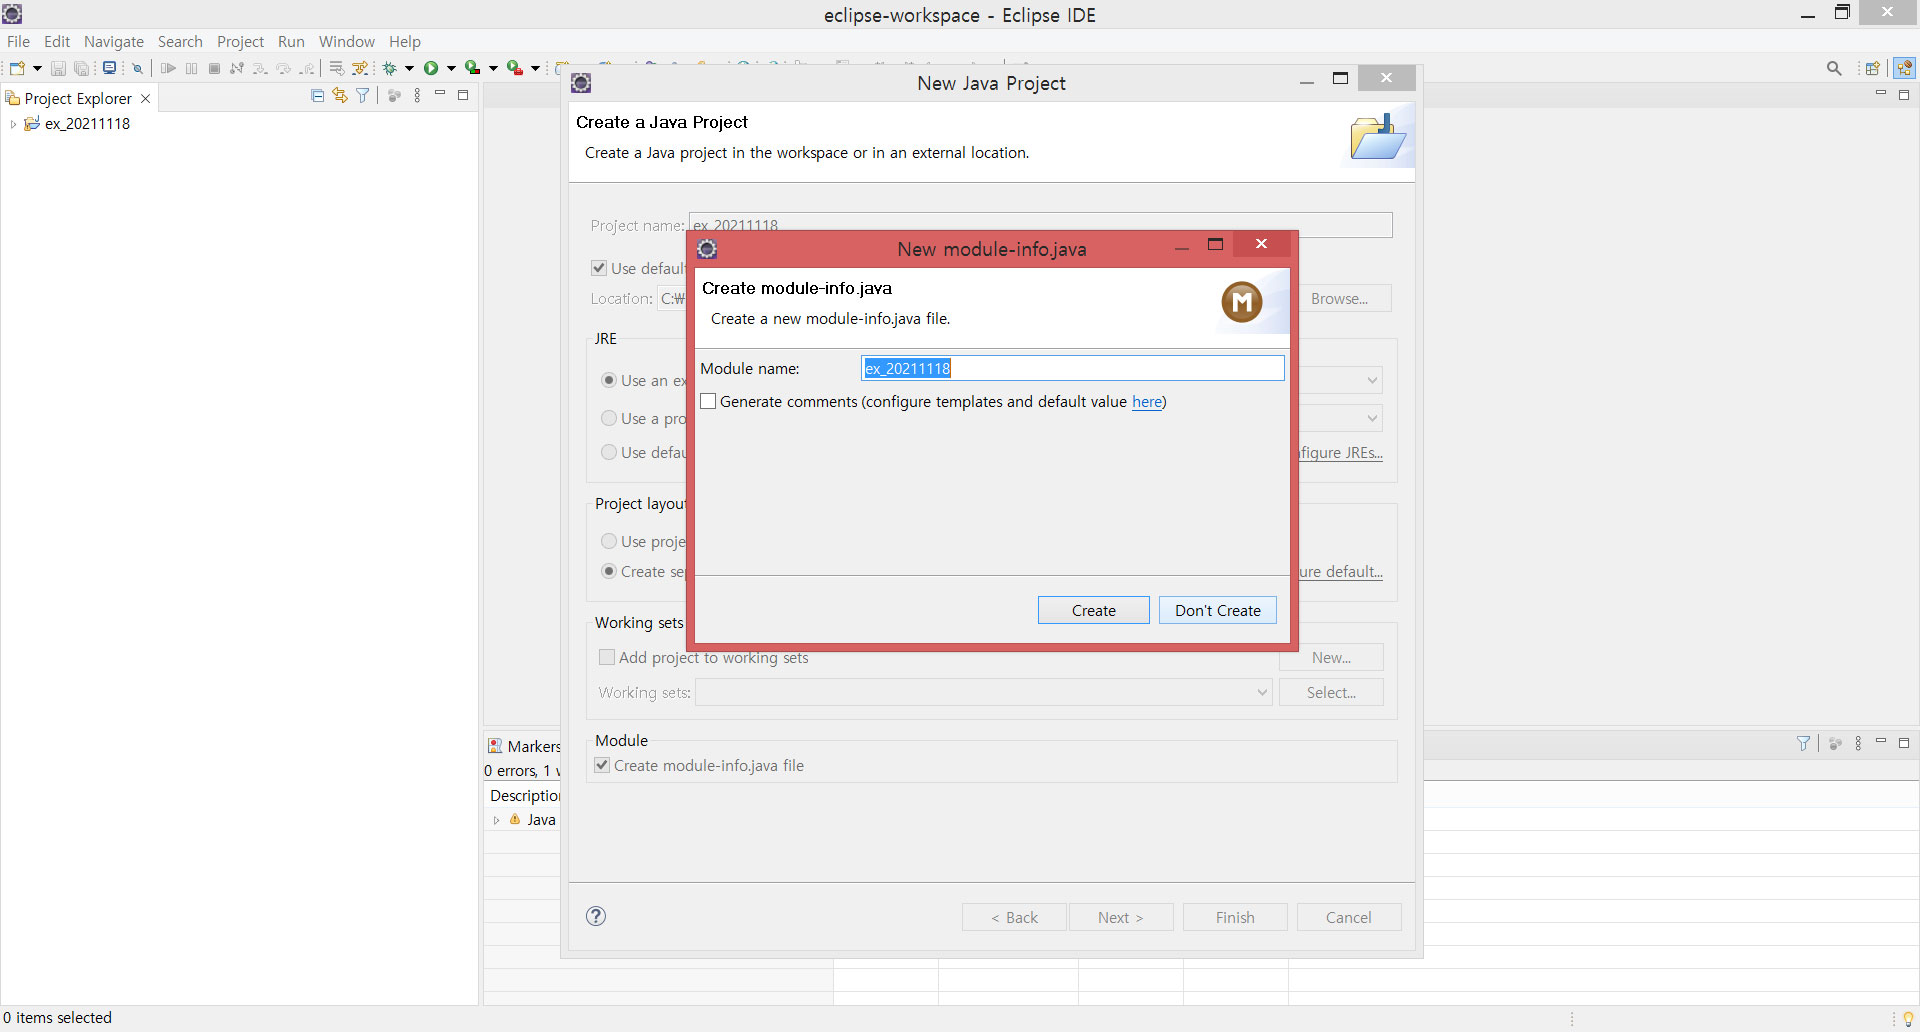This screenshot has width=1920, height=1032.
Task: Toggle Add project to working sets checkbox
Action: pos(606,657)
